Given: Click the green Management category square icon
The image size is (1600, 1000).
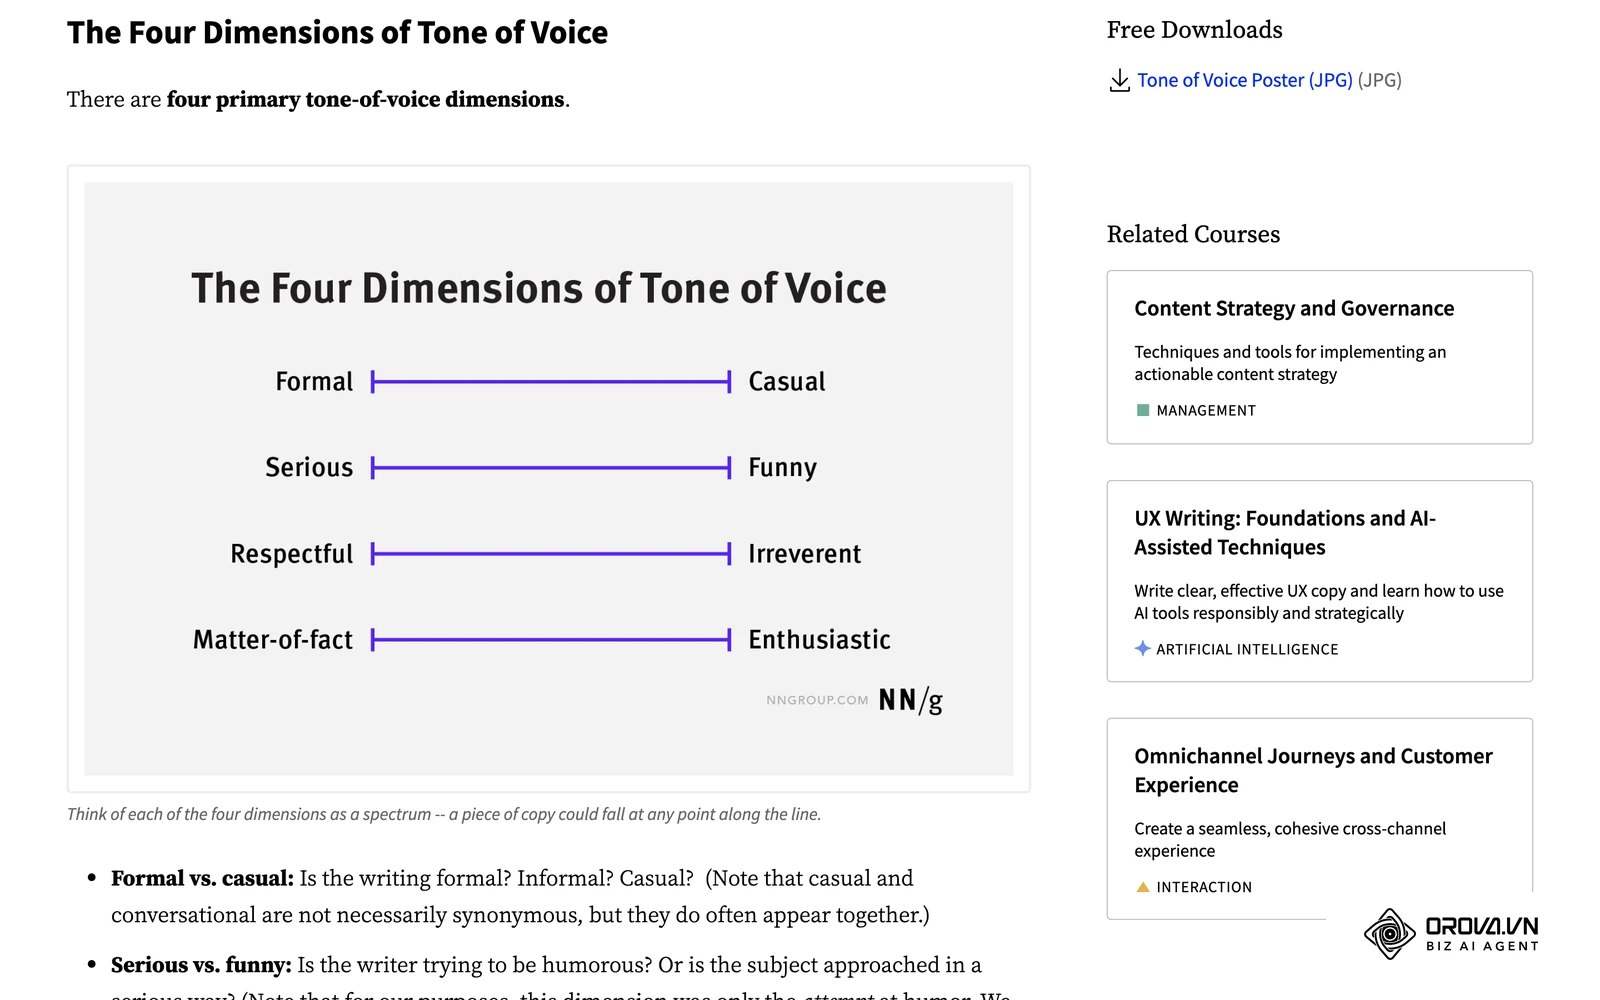Looking at the screenshot, I should point(1142,410).
